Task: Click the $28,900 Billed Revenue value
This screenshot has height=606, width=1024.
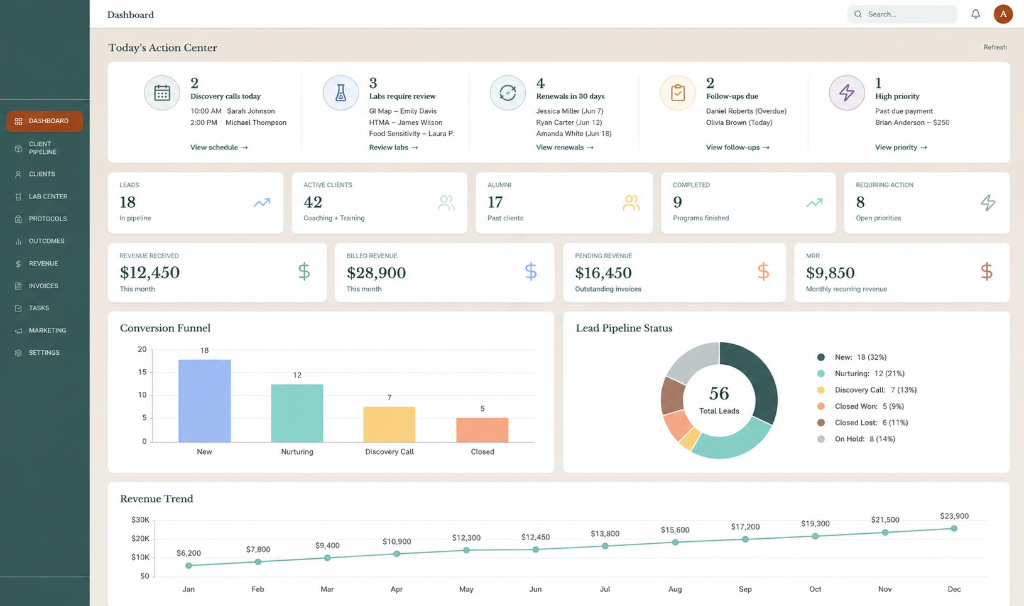Action: [376, 272]
